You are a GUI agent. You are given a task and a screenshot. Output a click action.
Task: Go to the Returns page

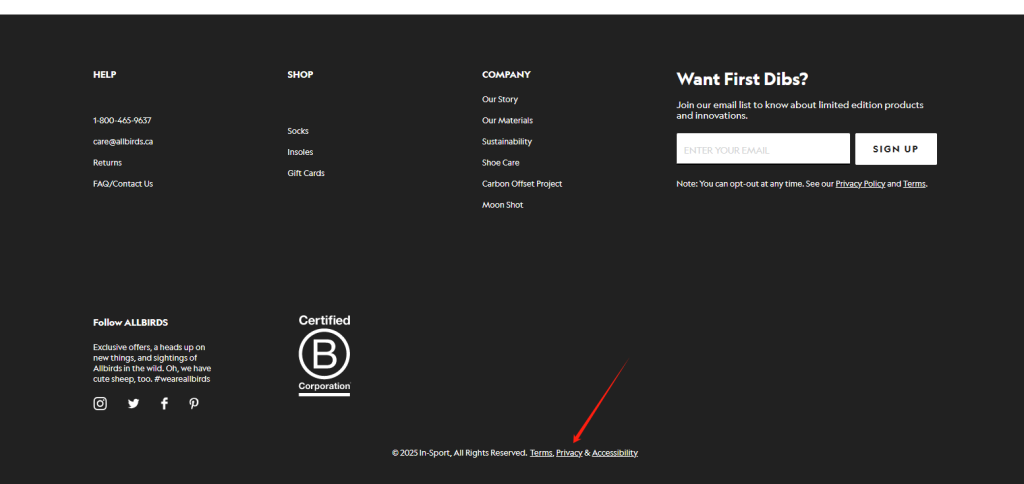point(107,162)
